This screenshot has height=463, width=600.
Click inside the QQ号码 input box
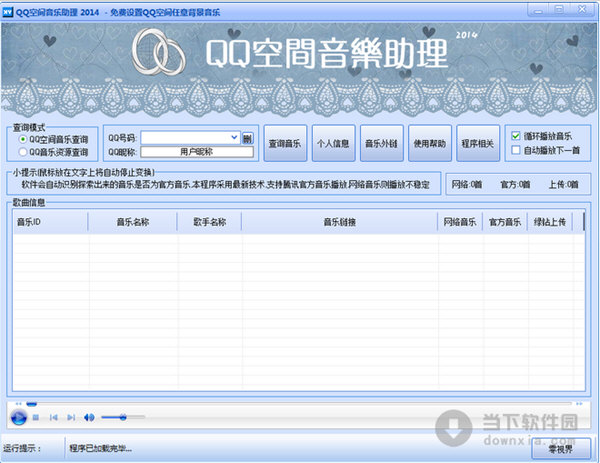coord(186,138)
